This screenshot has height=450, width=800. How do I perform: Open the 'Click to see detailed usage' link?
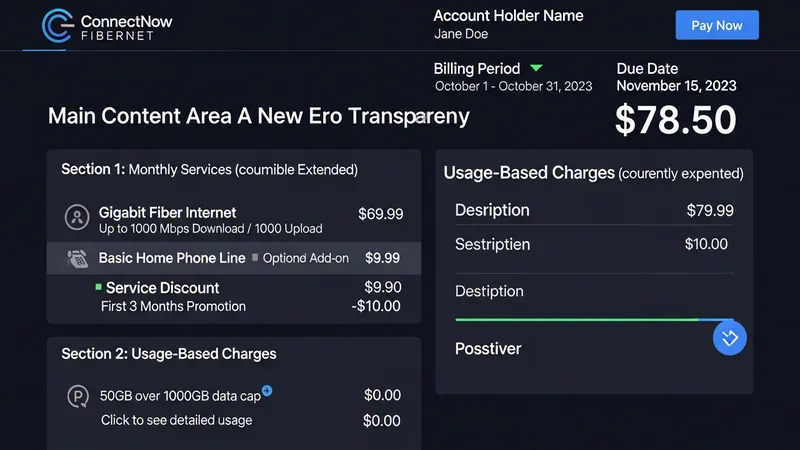(176, 420)
